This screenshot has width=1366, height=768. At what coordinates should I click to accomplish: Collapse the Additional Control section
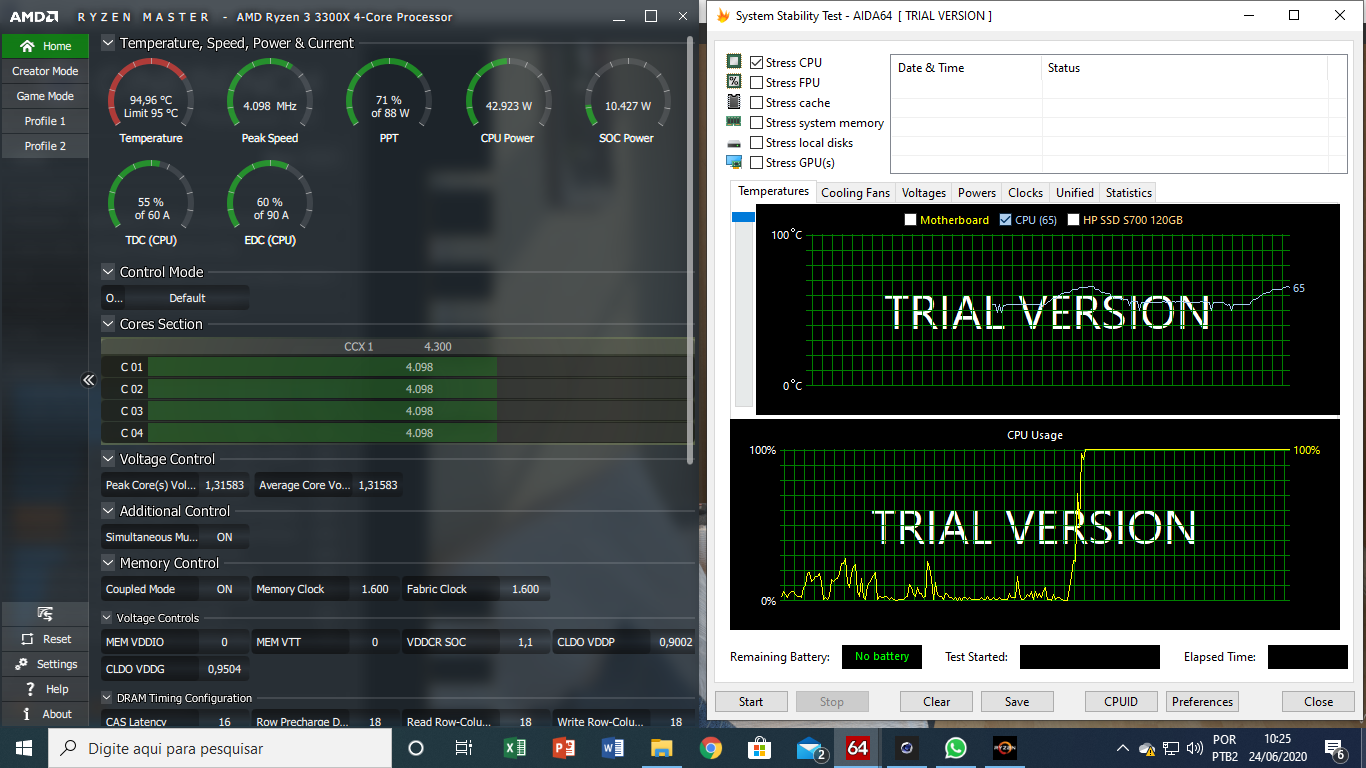coord(108,511)
